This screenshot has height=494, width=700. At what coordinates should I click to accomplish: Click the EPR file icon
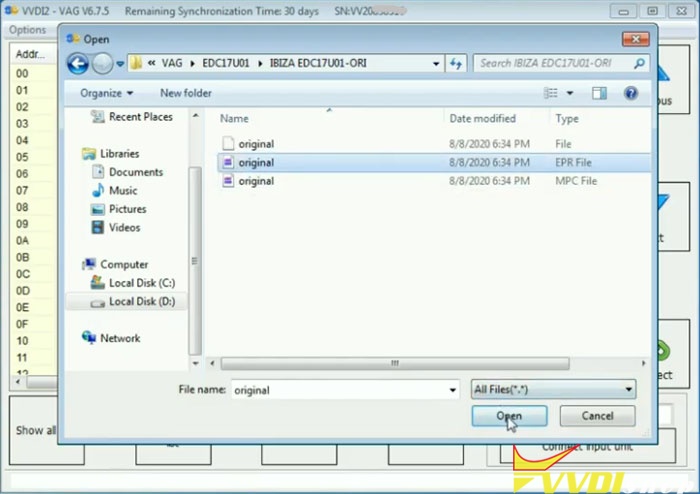(x=228, y=162)
